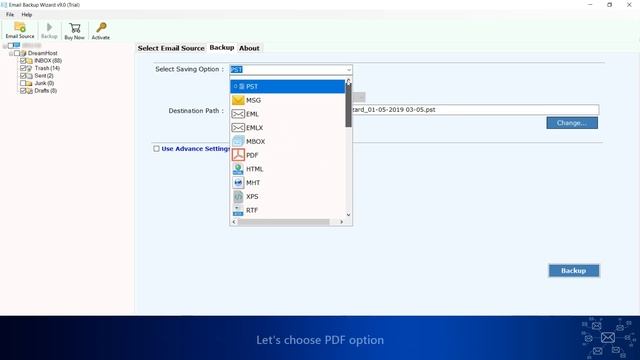Choose the MHT format icon
This screenshot has height=360, width=640.
tap(238, 183)
